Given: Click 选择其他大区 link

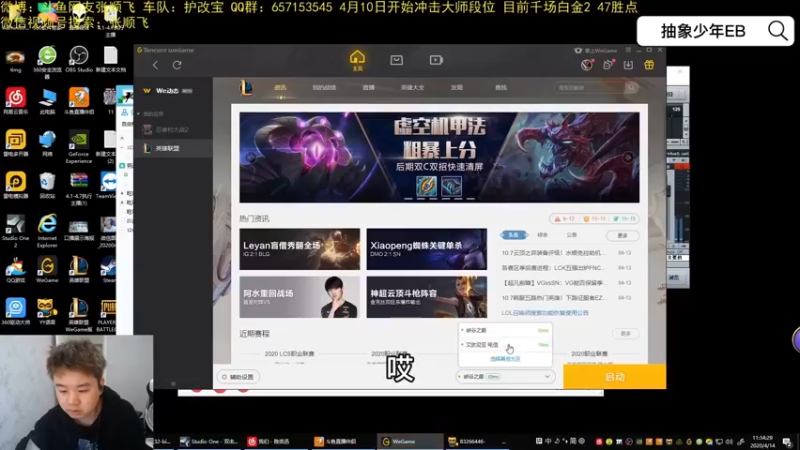Looking at the screenshot, I should [505, 359].
